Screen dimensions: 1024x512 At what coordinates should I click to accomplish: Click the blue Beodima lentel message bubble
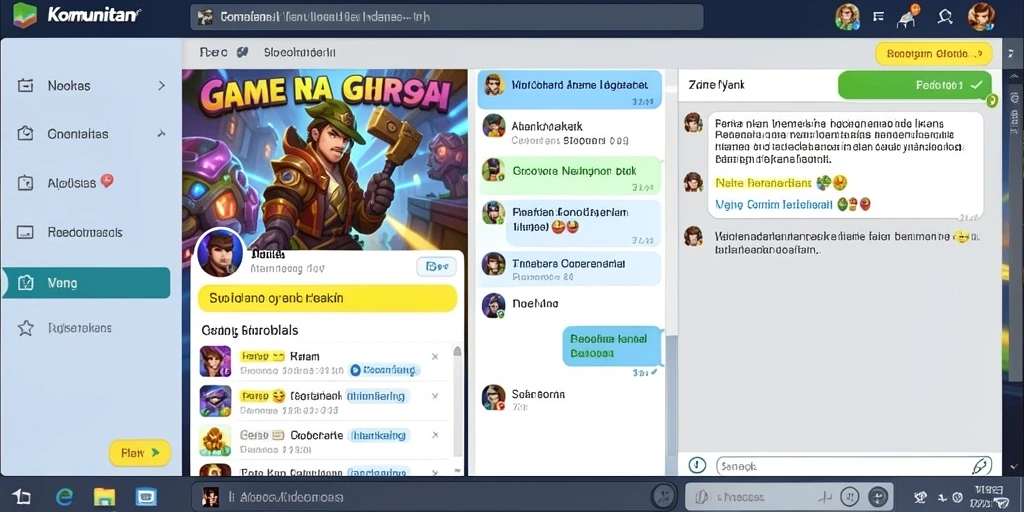(612, 345)
